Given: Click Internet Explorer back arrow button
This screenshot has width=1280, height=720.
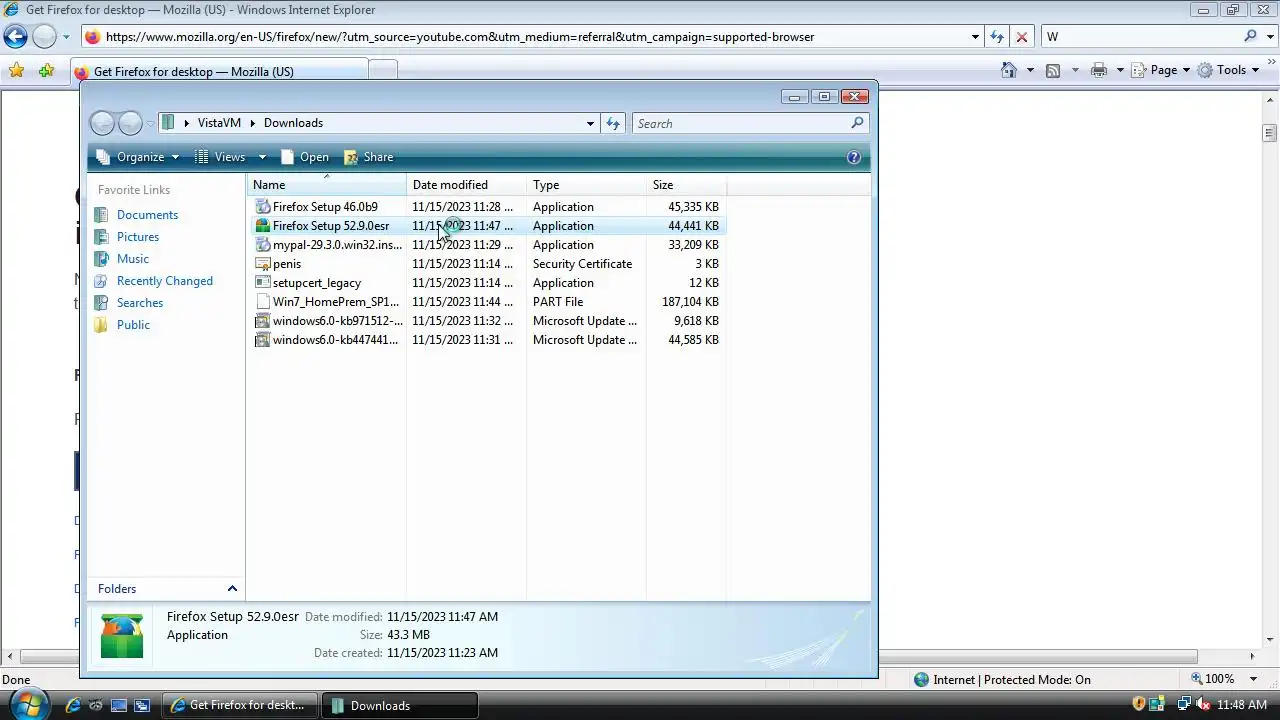Looking at the screenshot, I should [x=15, y=37].
